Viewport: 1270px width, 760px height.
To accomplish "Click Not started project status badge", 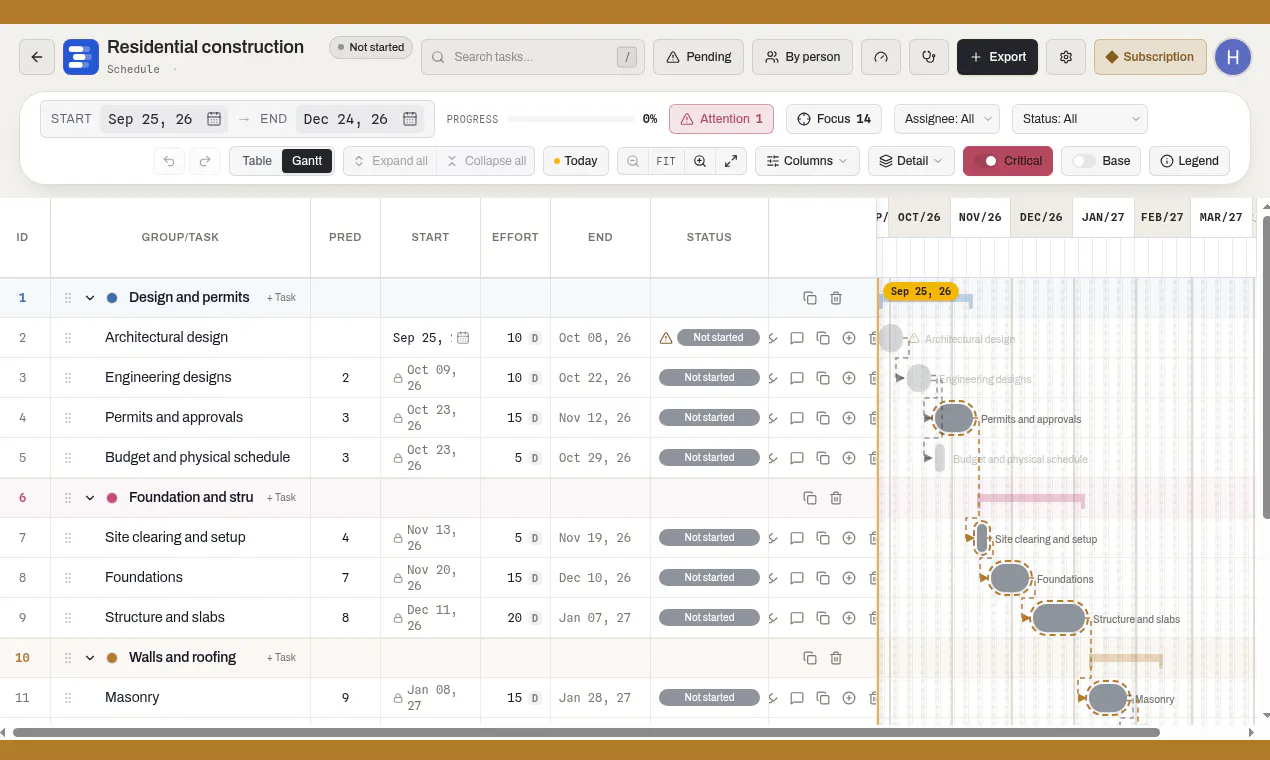I will [371, 47].
